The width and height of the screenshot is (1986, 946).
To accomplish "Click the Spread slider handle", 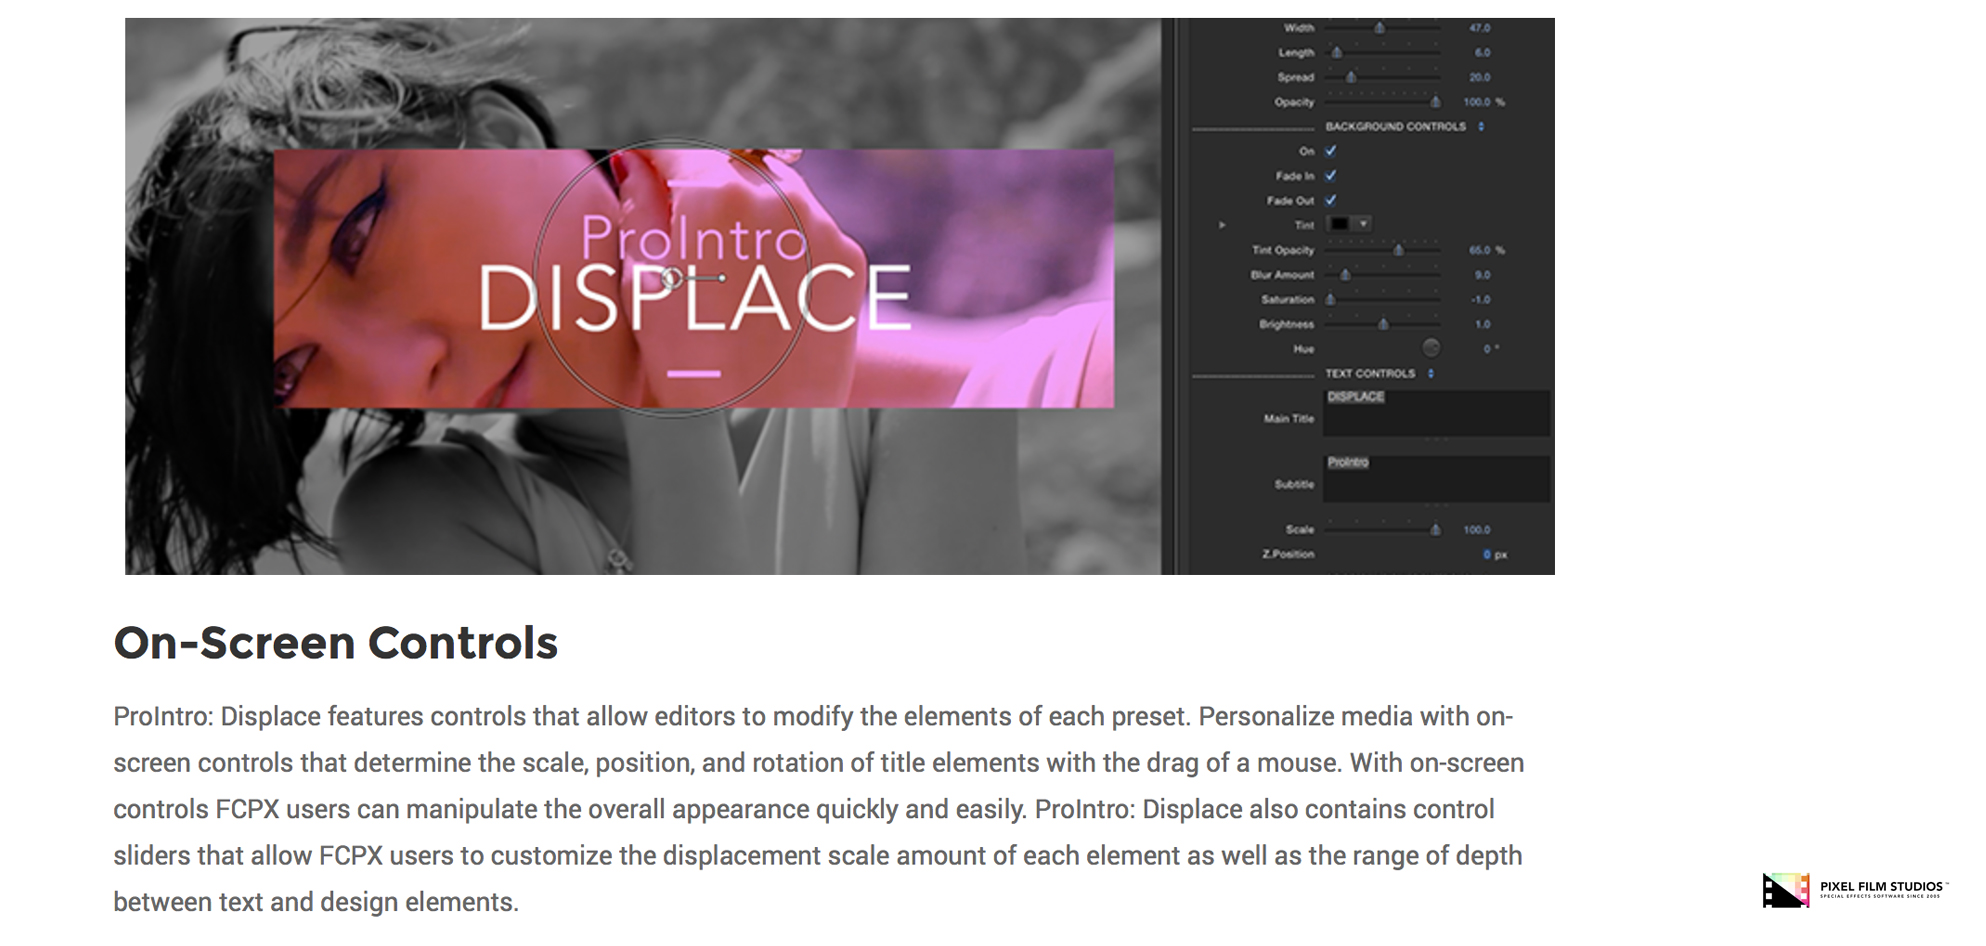I will 1351,77.
